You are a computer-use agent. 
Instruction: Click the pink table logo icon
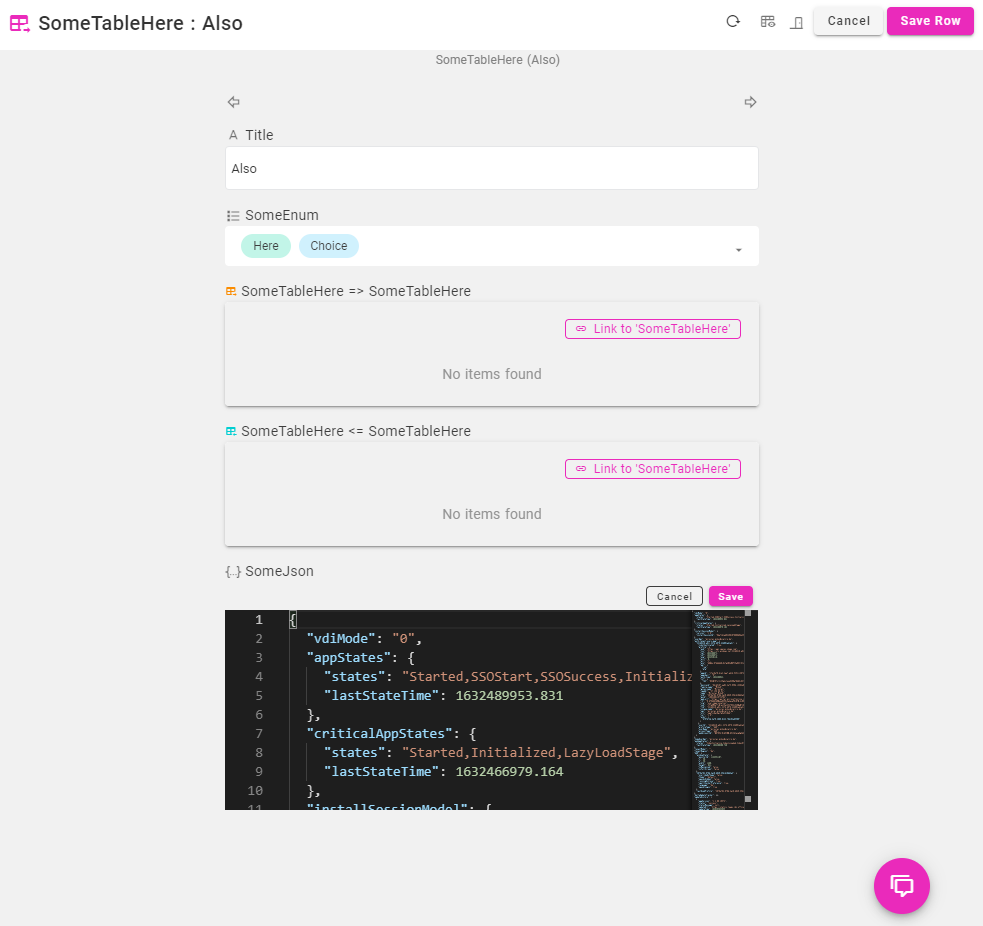click(19, 24)
